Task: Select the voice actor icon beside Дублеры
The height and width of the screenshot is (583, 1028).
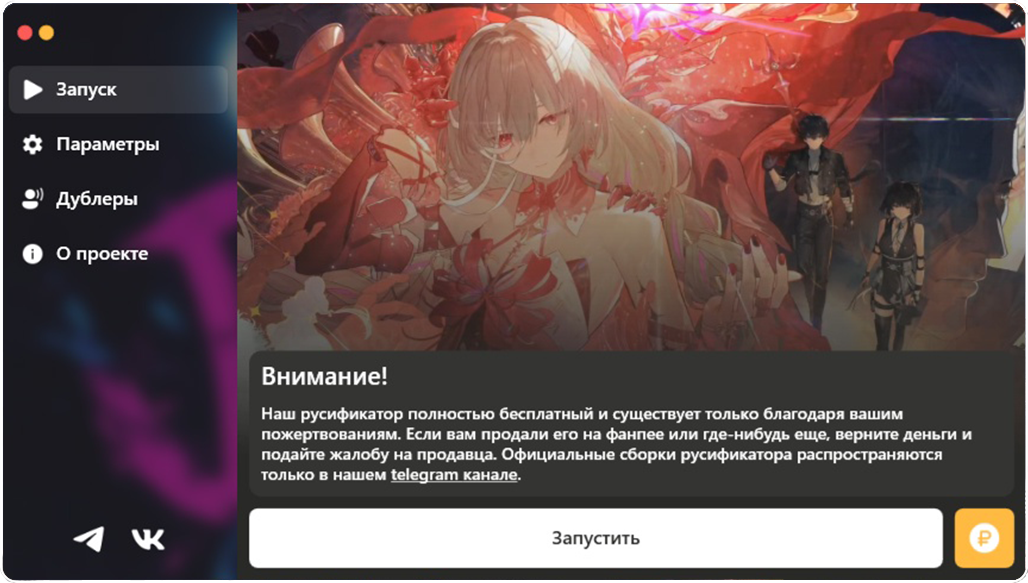Action: pos(32,199)
